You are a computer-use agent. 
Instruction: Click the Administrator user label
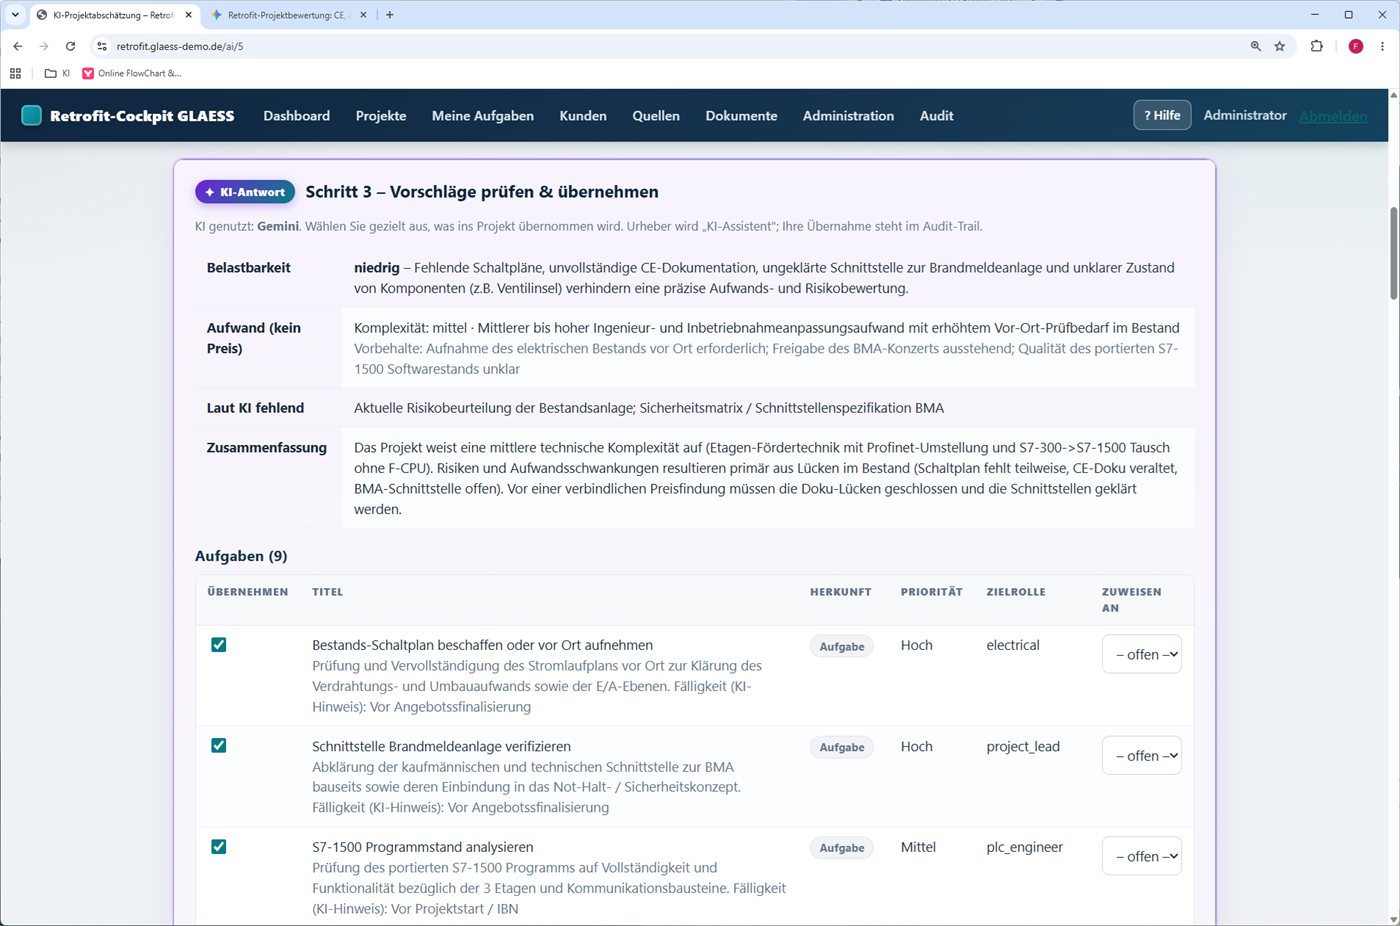(1245, 115)
